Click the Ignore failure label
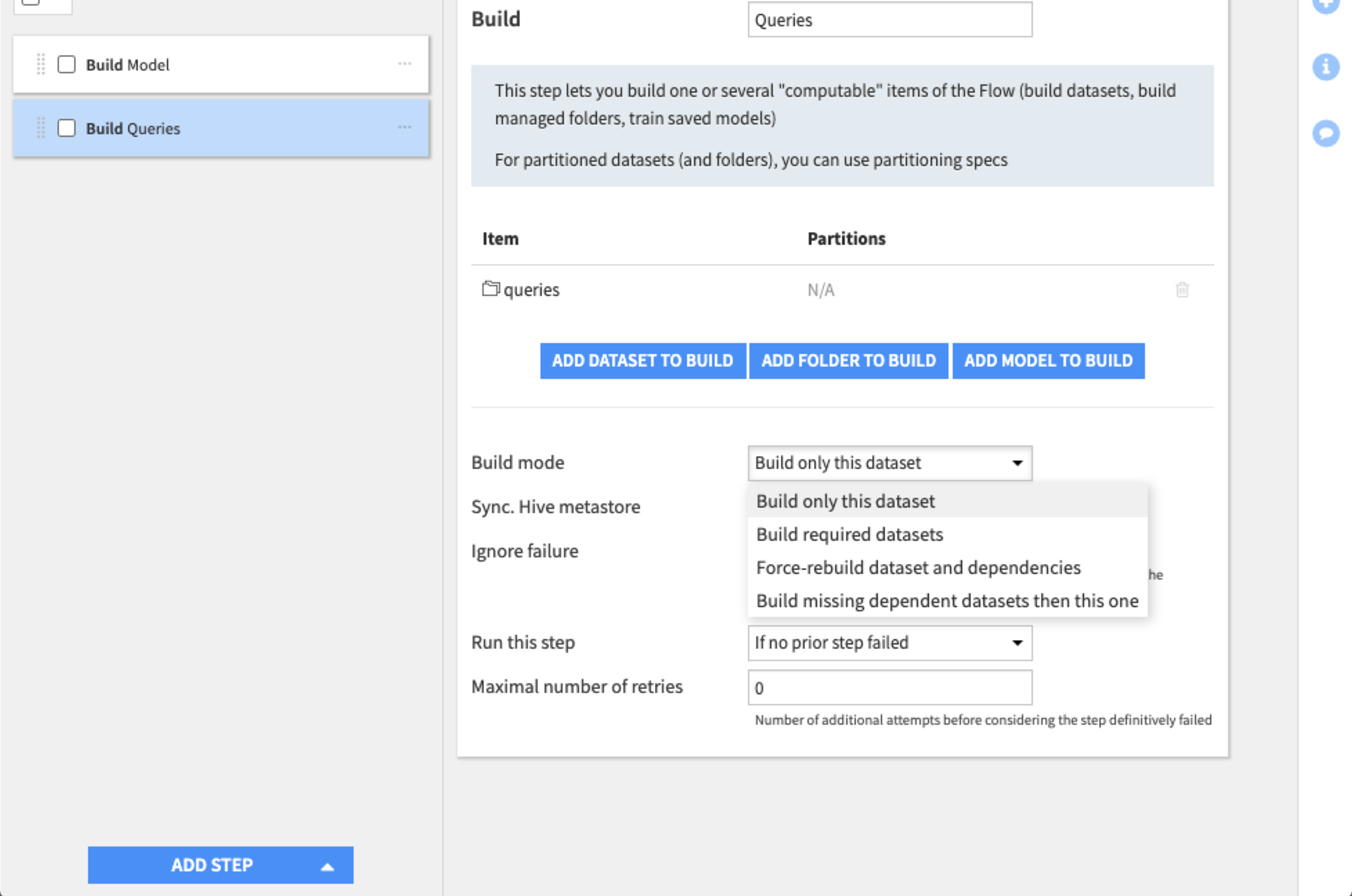This screenshot has width=1352, height=896. (x=525, y=551)
